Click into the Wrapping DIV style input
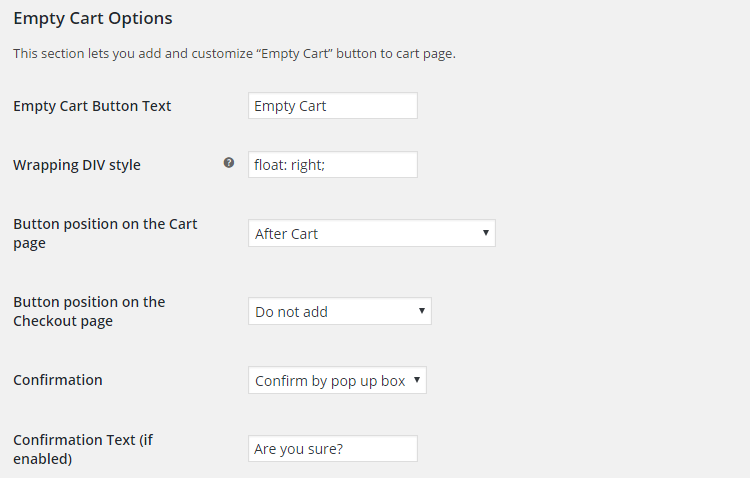 (333, 165)
